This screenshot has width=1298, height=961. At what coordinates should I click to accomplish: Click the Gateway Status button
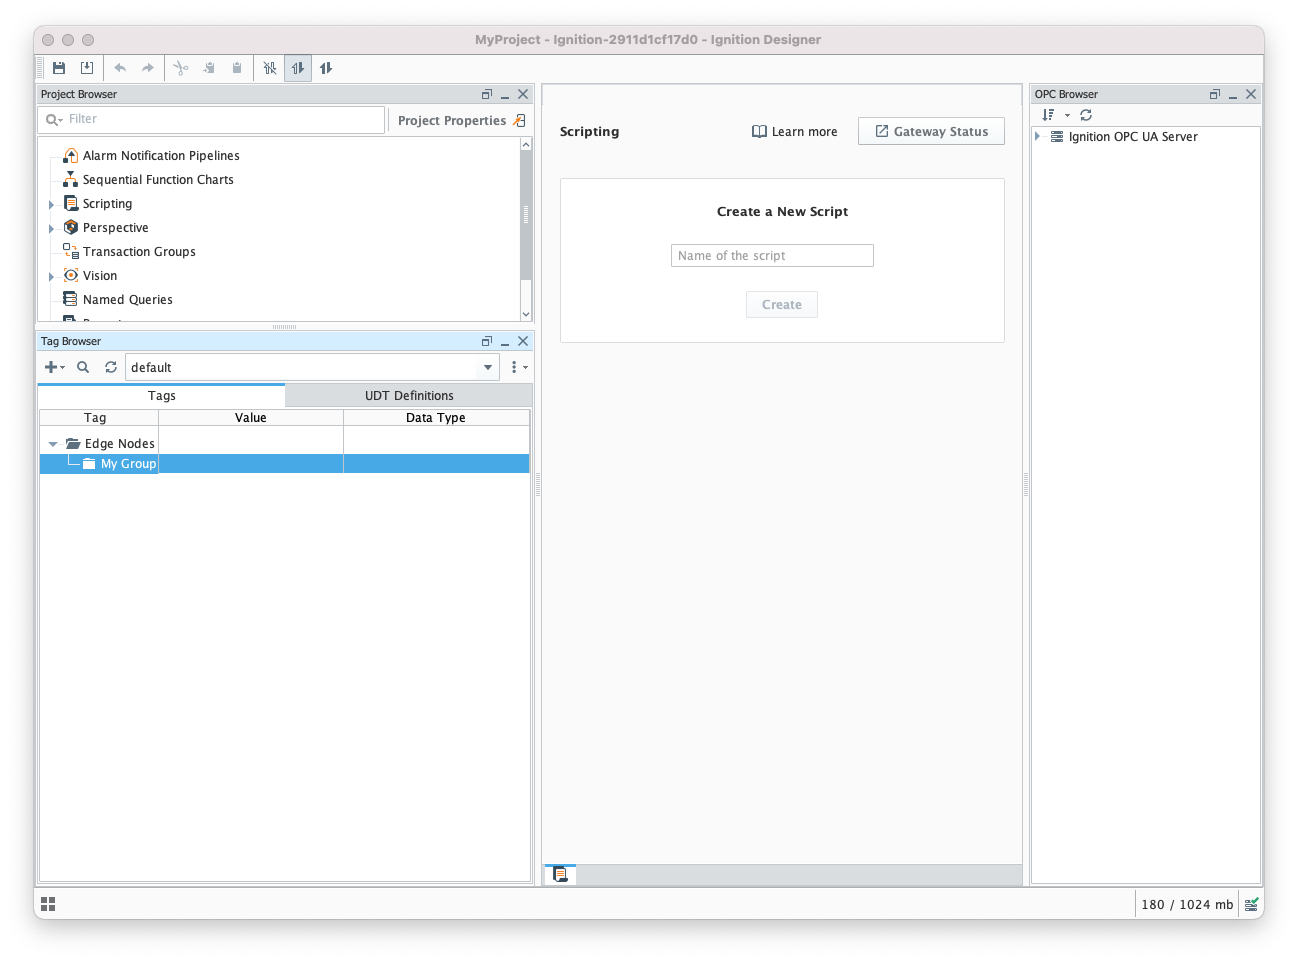(x=931, y=131)
